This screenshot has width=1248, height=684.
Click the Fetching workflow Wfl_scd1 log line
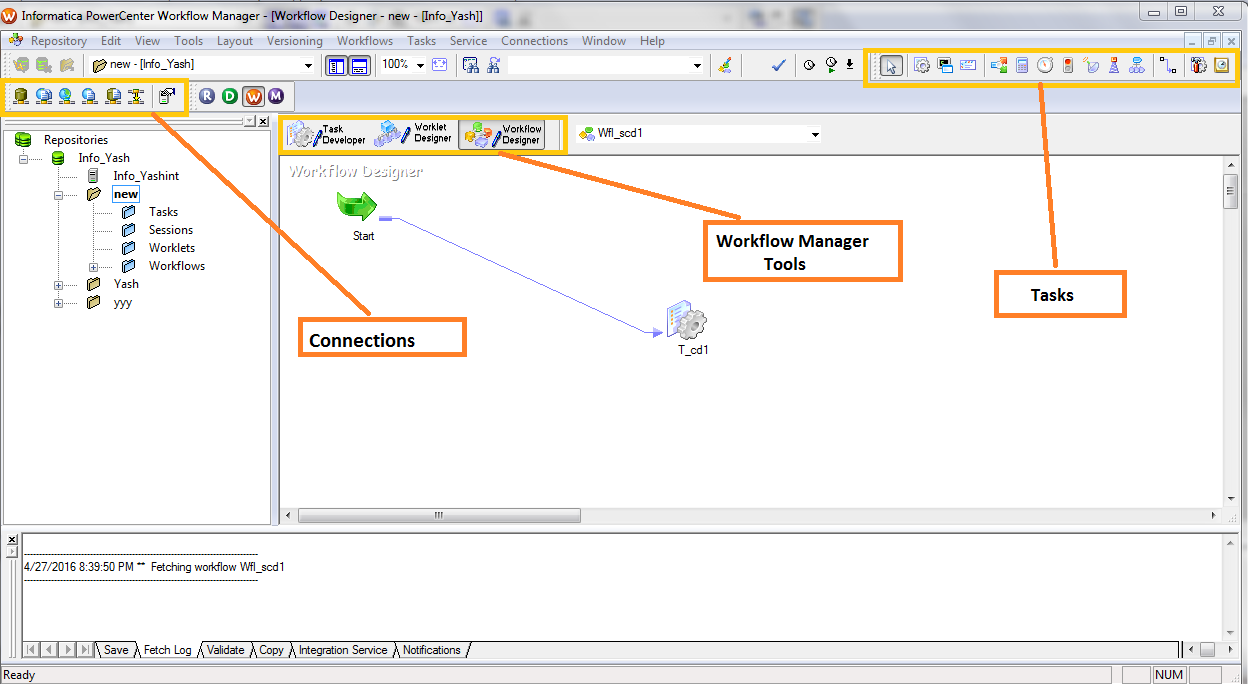point(154,567)
